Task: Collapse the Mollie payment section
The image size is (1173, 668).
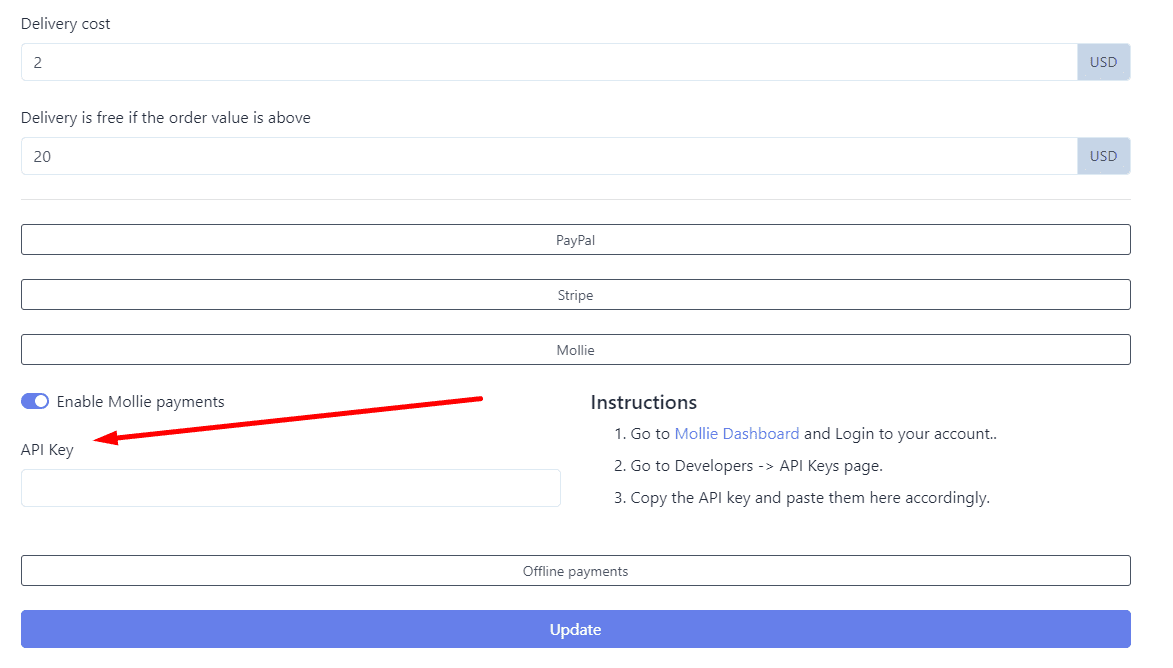Action: pyautogui.click(x=575, y=350)
